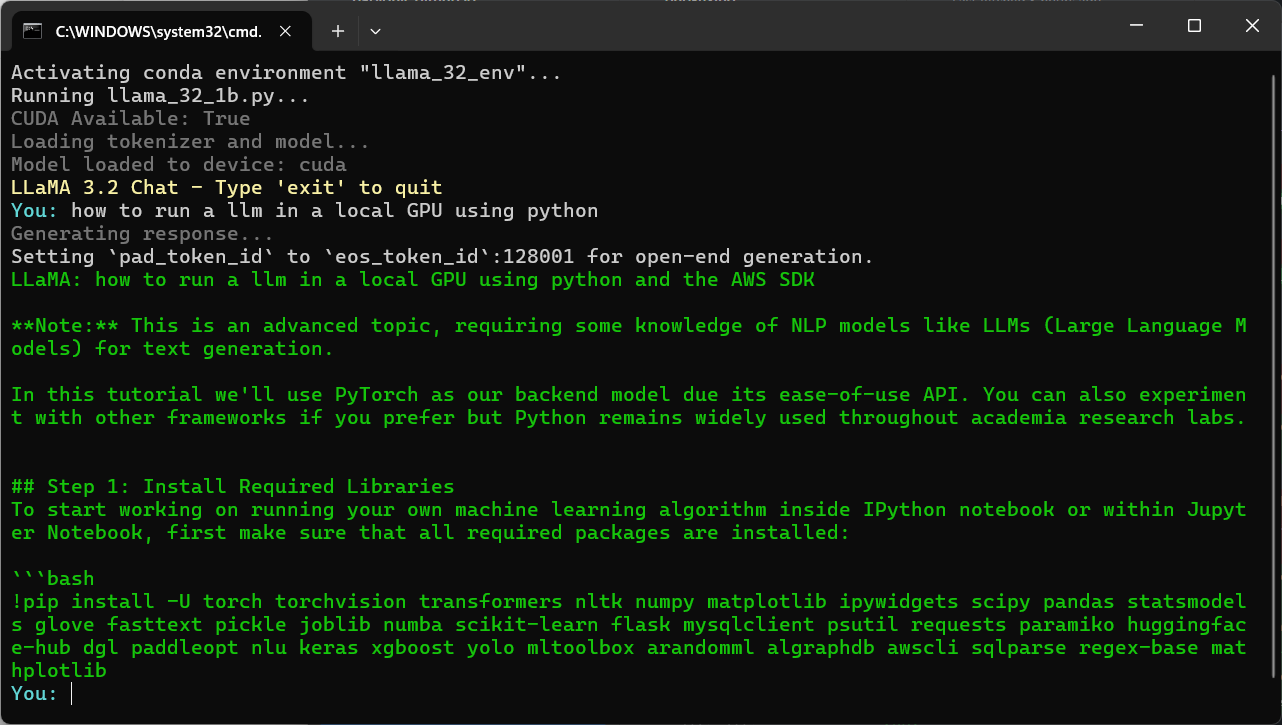Click the '```bash' code fence line
1282x725 pixels.
click(53, 579)
